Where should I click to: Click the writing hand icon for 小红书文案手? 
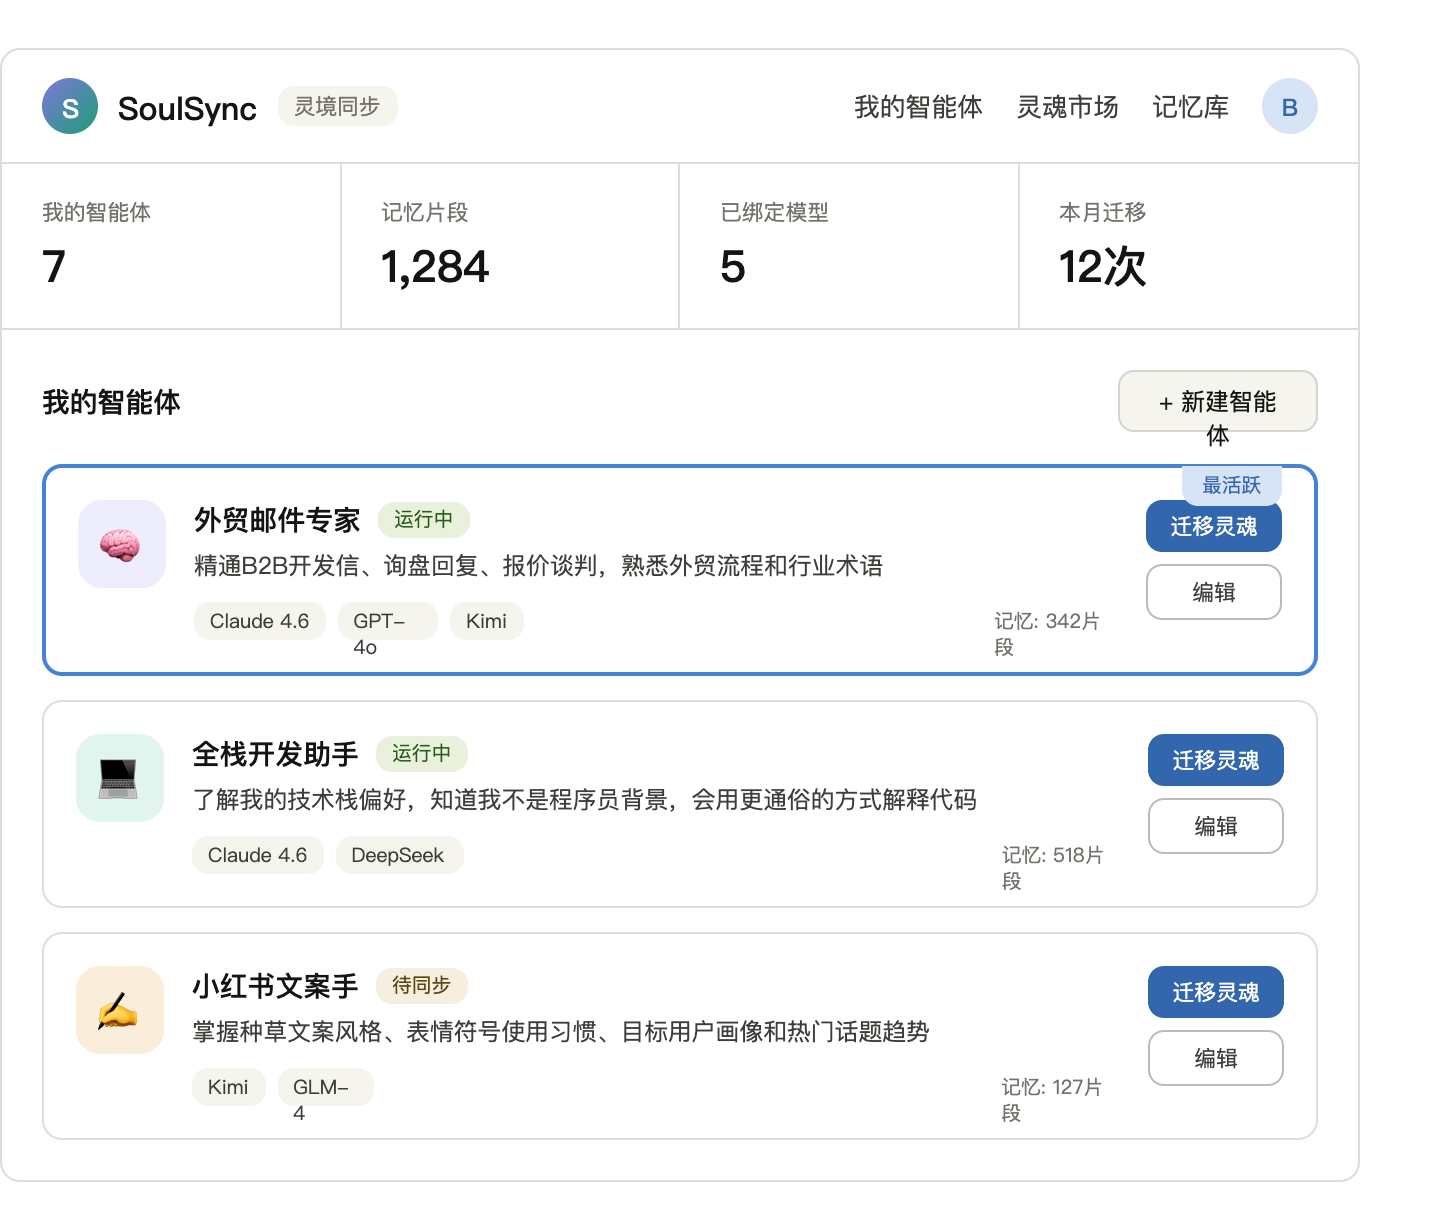coord(119,1010)
